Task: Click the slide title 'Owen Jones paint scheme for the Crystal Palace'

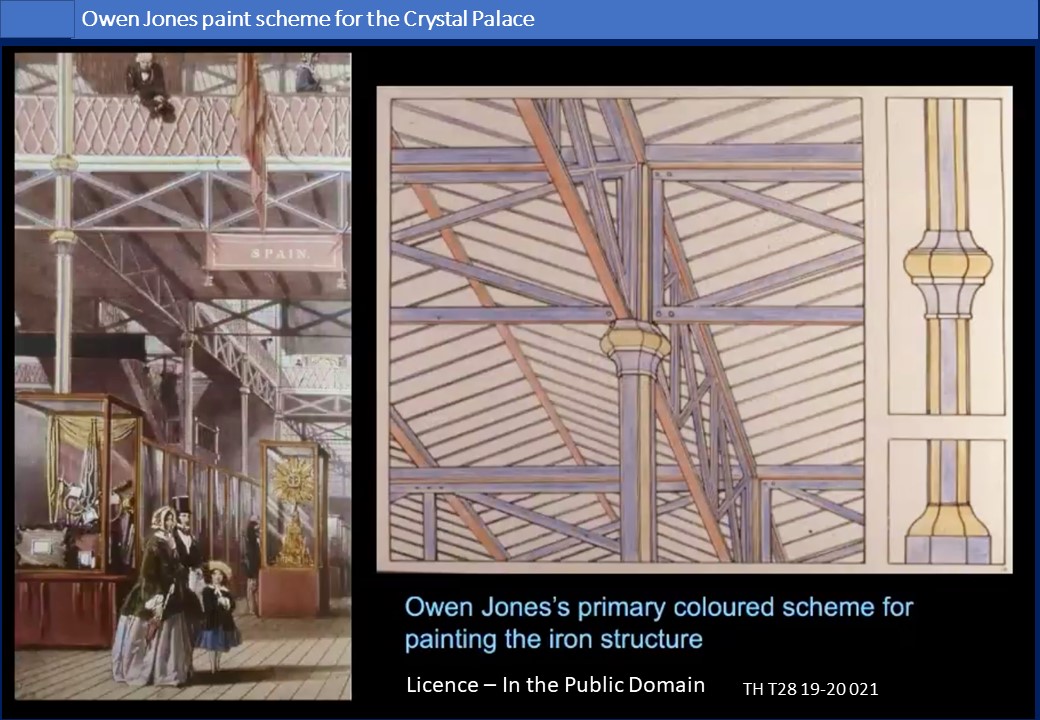Action: pos(308,19)
